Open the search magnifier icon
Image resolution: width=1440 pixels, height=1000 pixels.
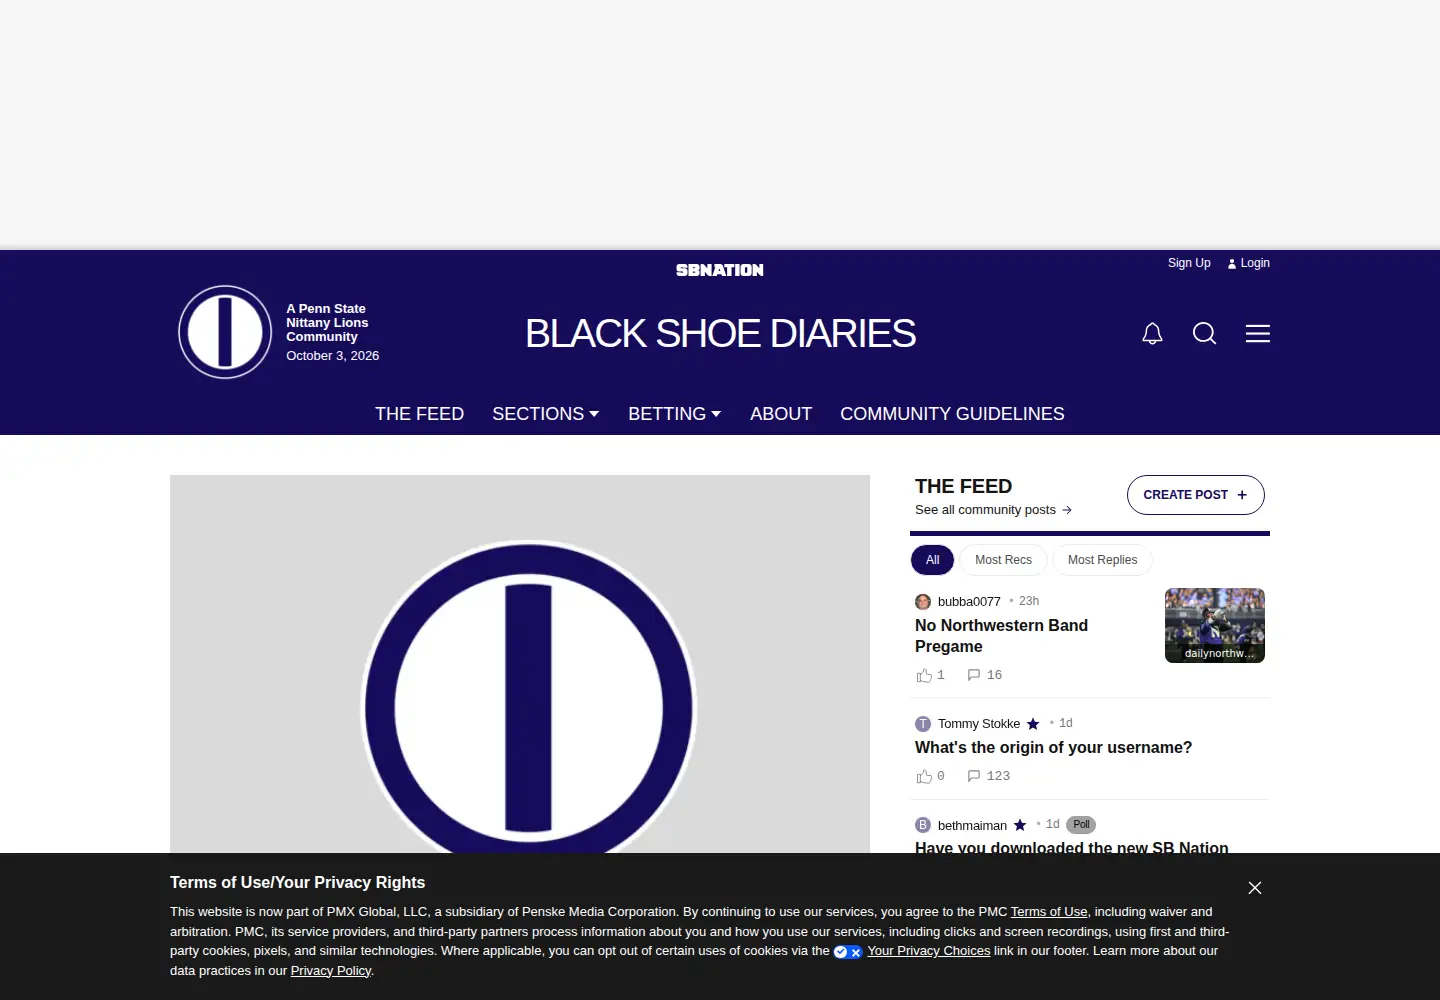(1205, 334)
